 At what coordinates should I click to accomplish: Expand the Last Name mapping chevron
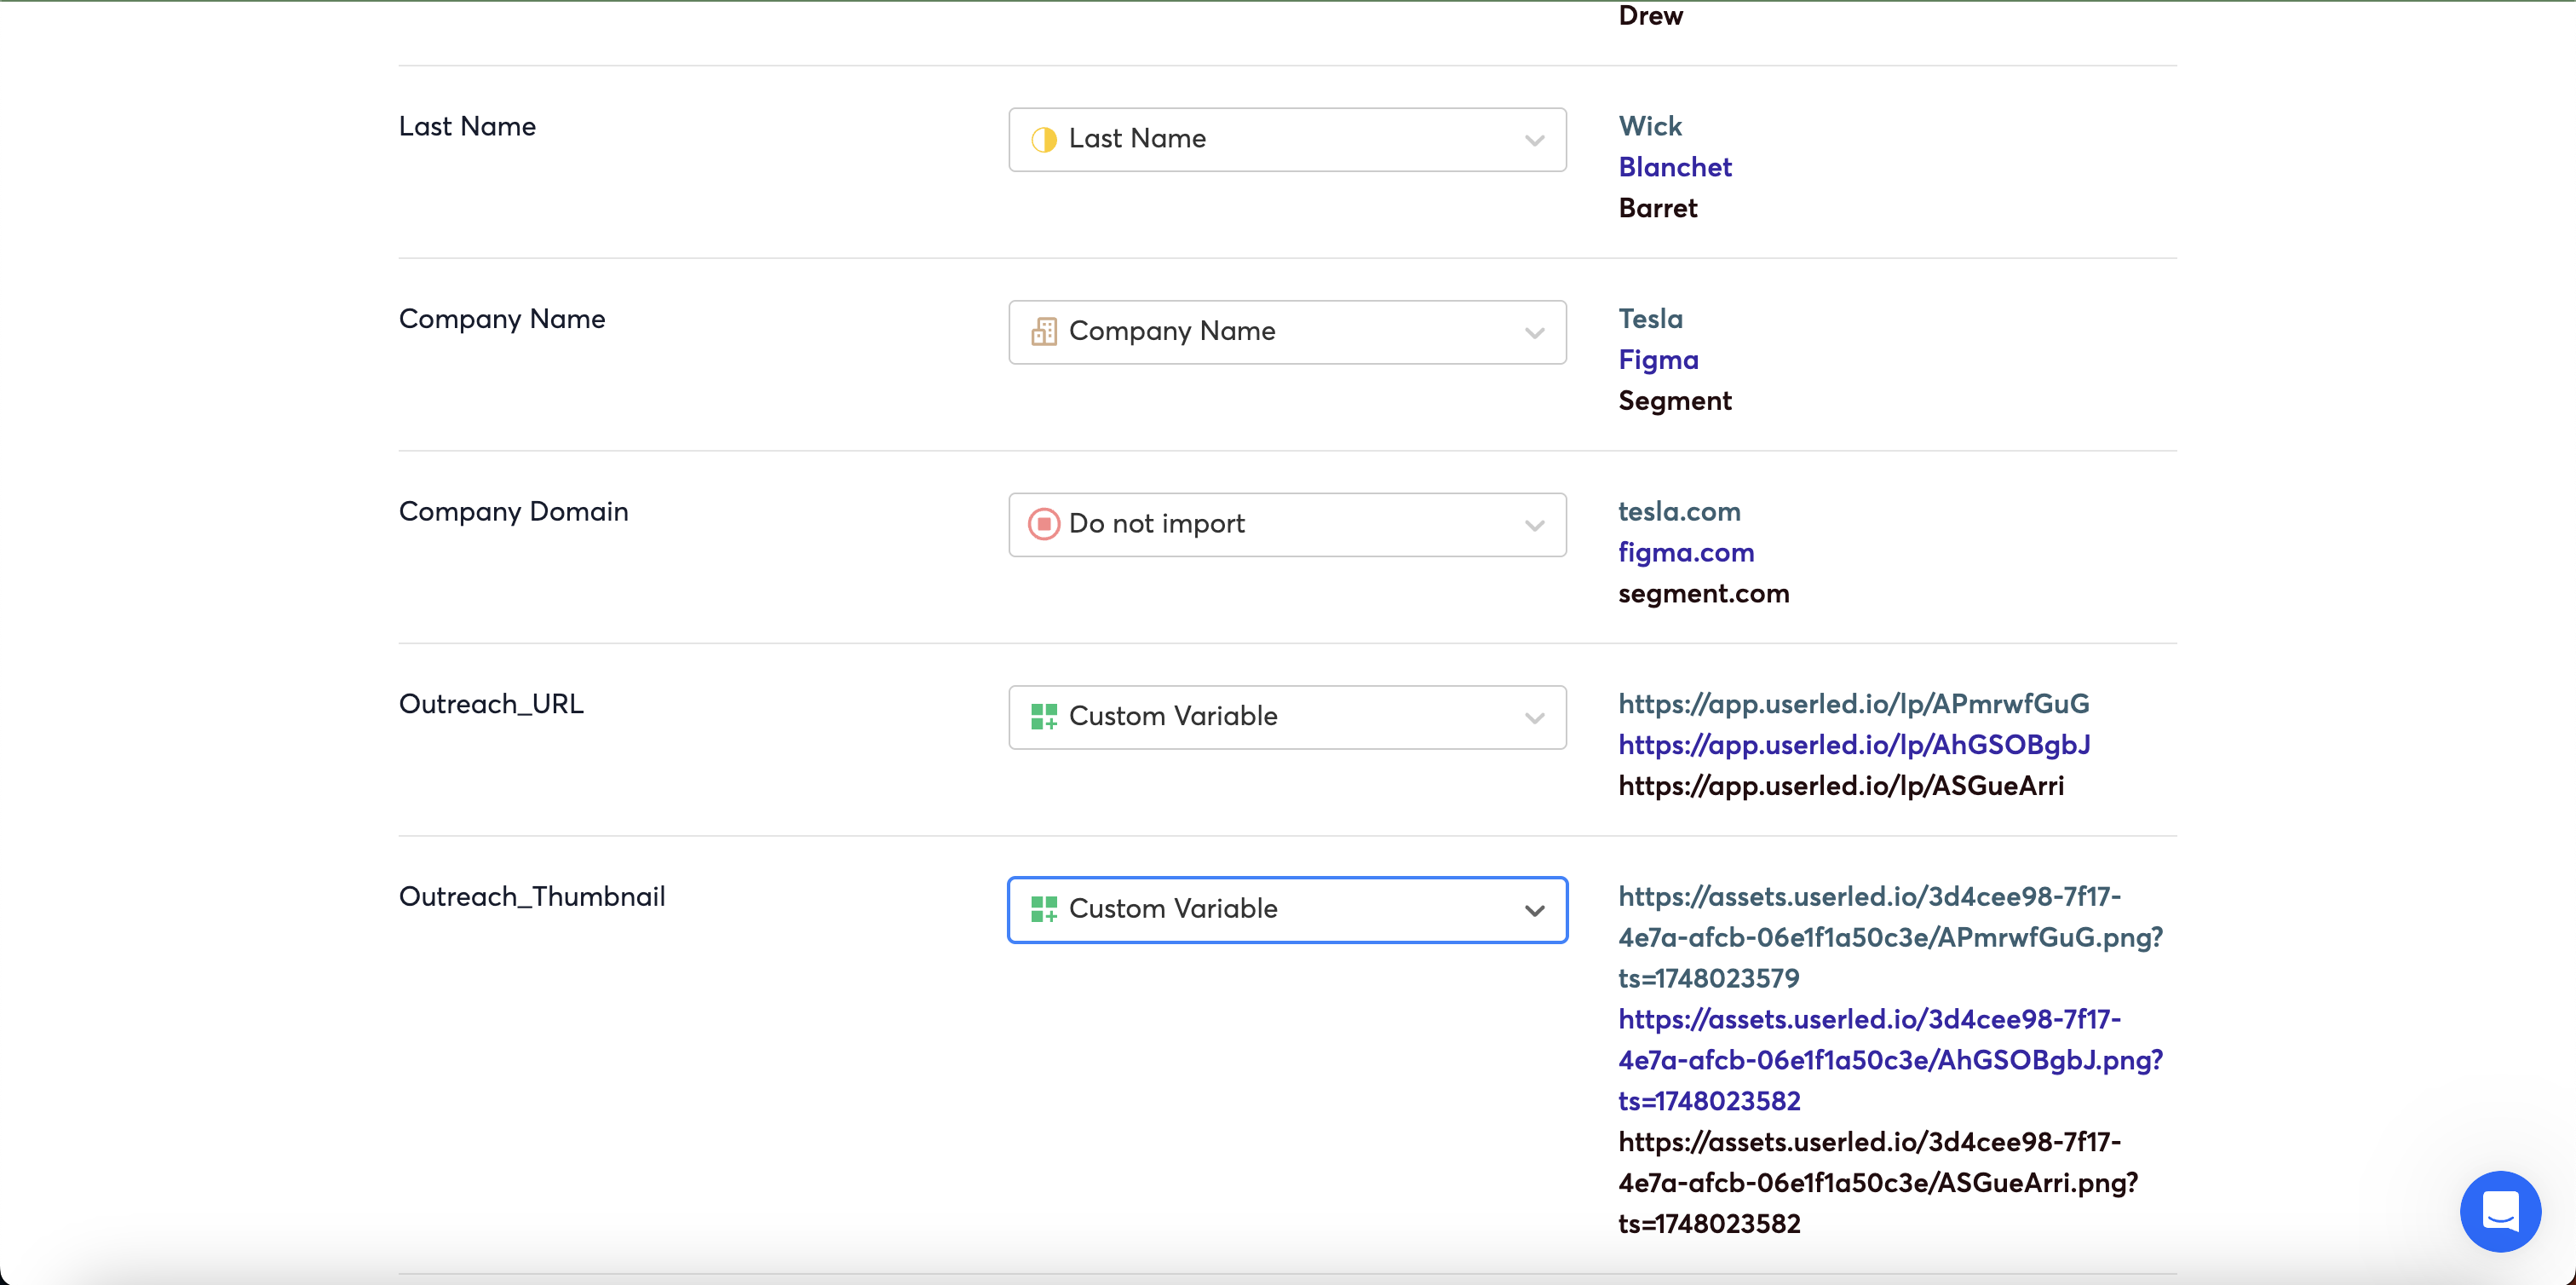[1534, 140]
